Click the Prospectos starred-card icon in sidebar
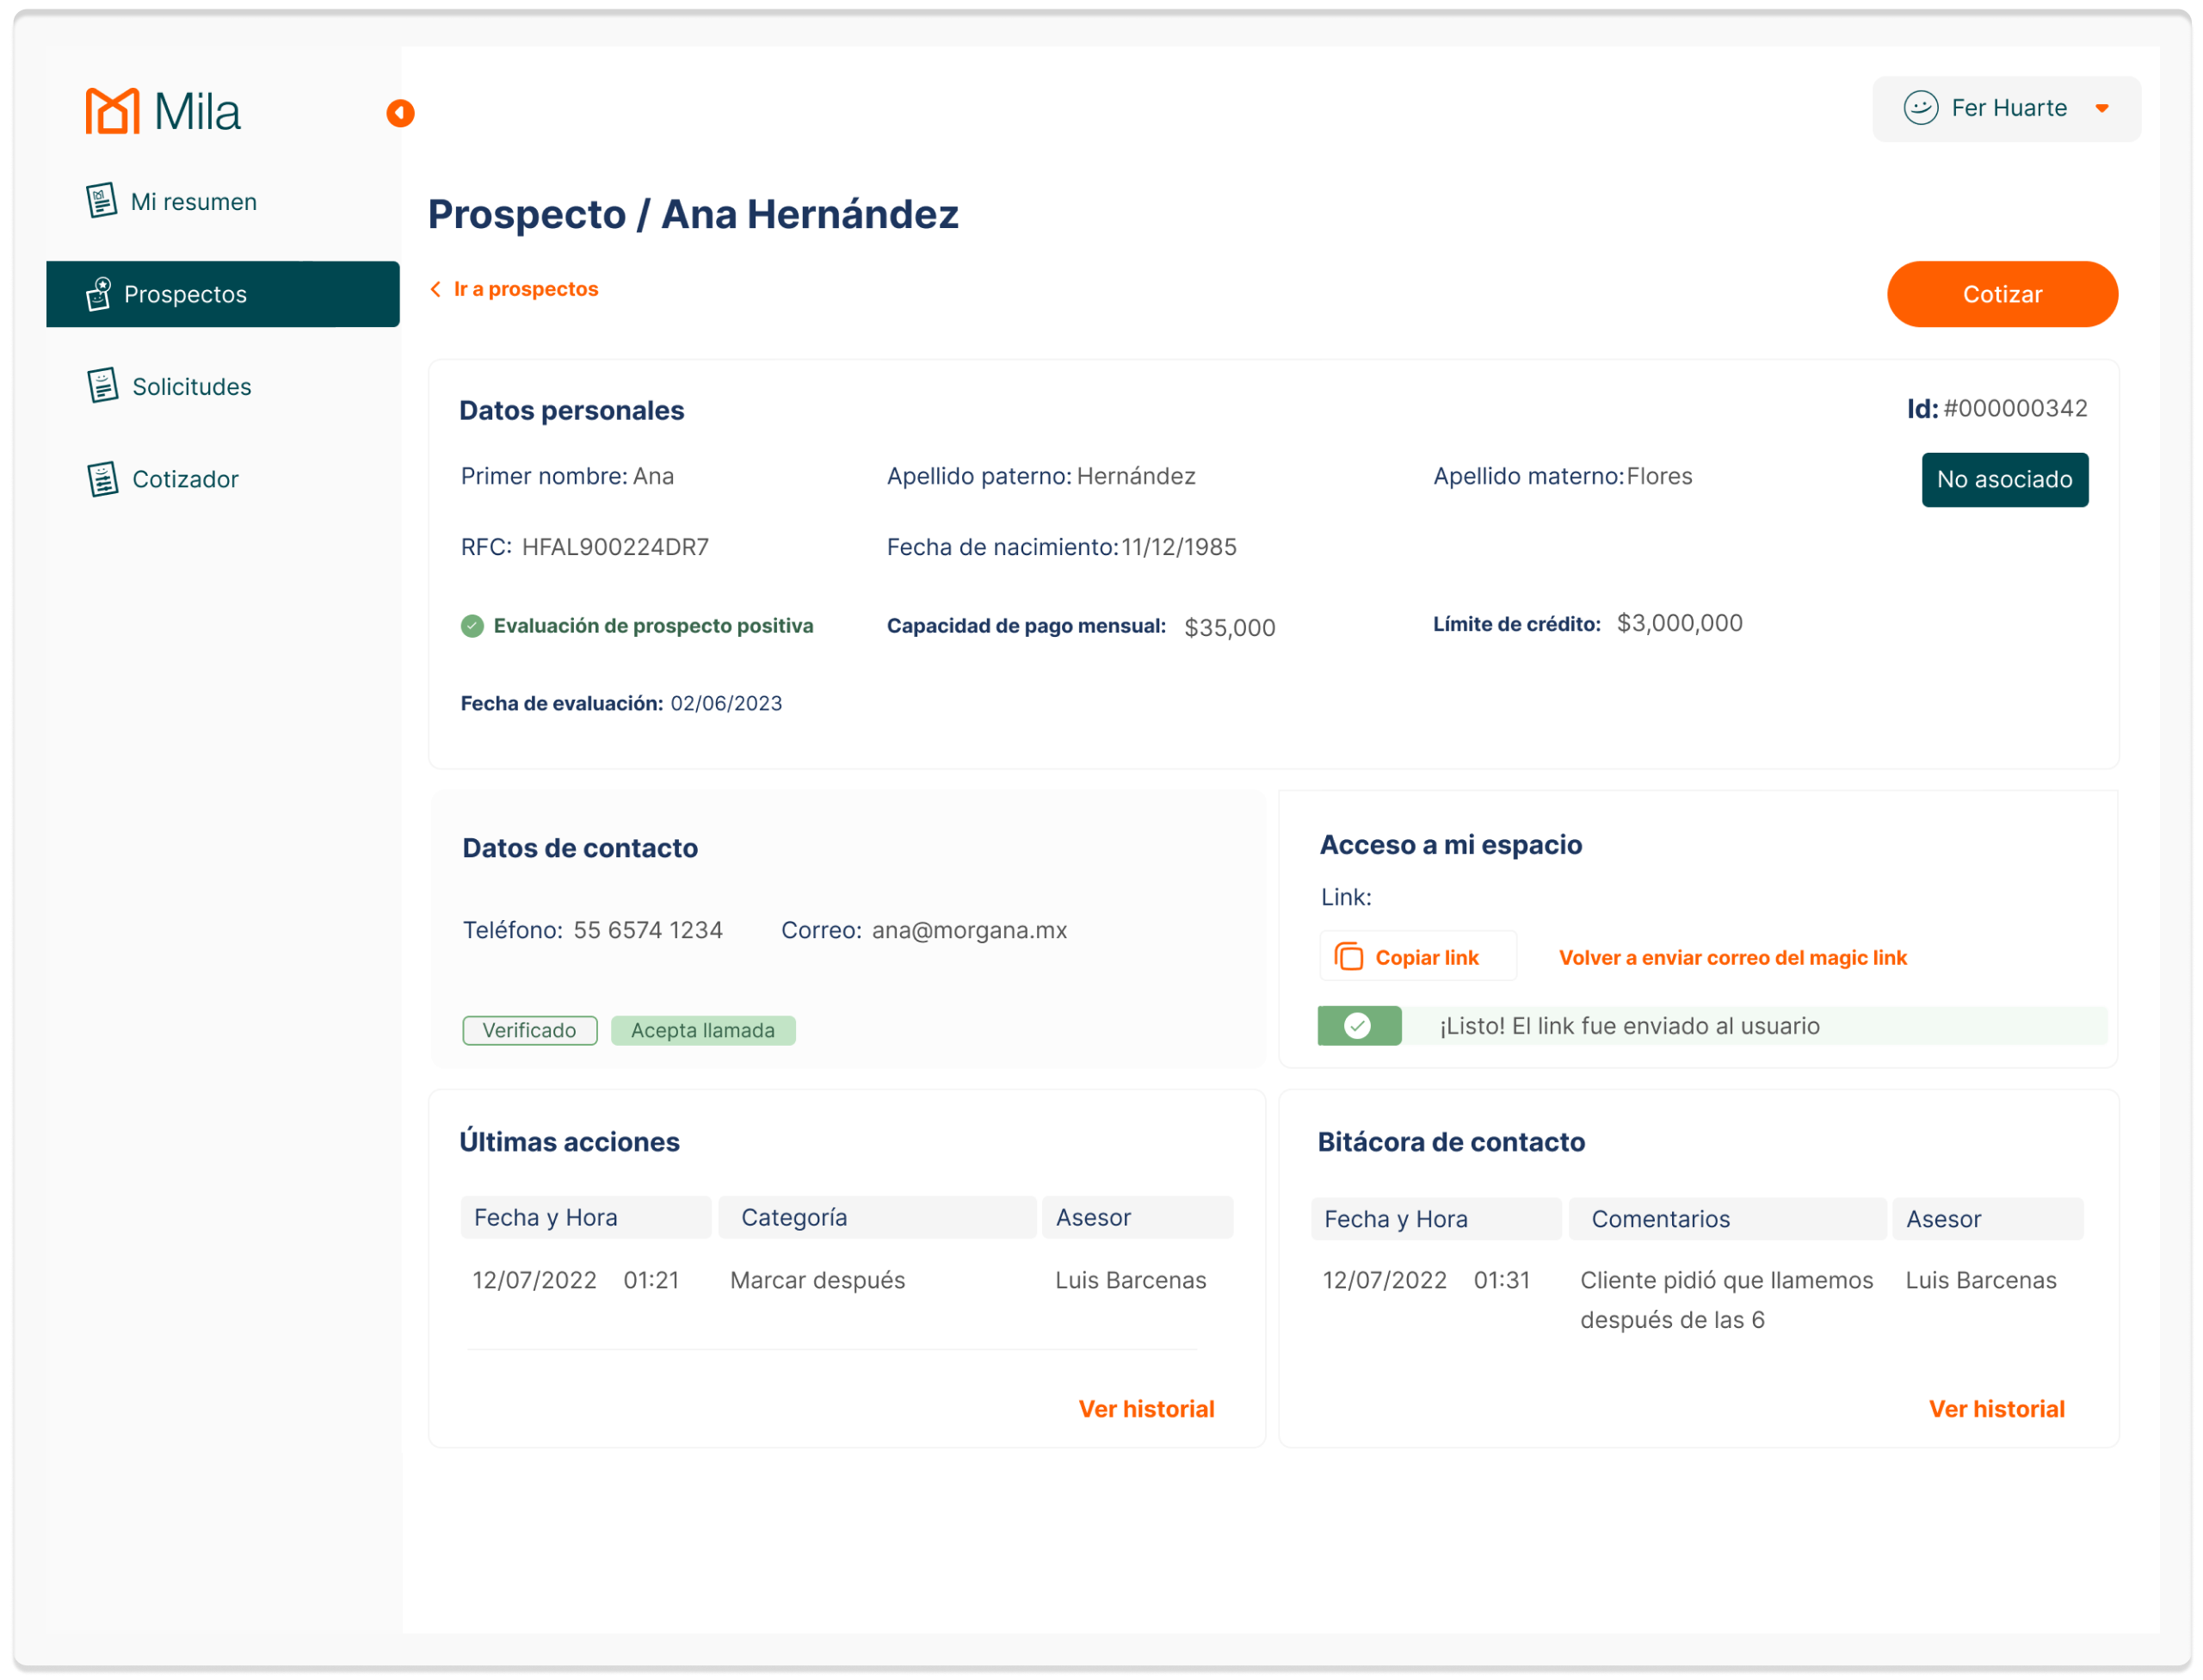2203x1680 pixels. click(x=99, y=294)
